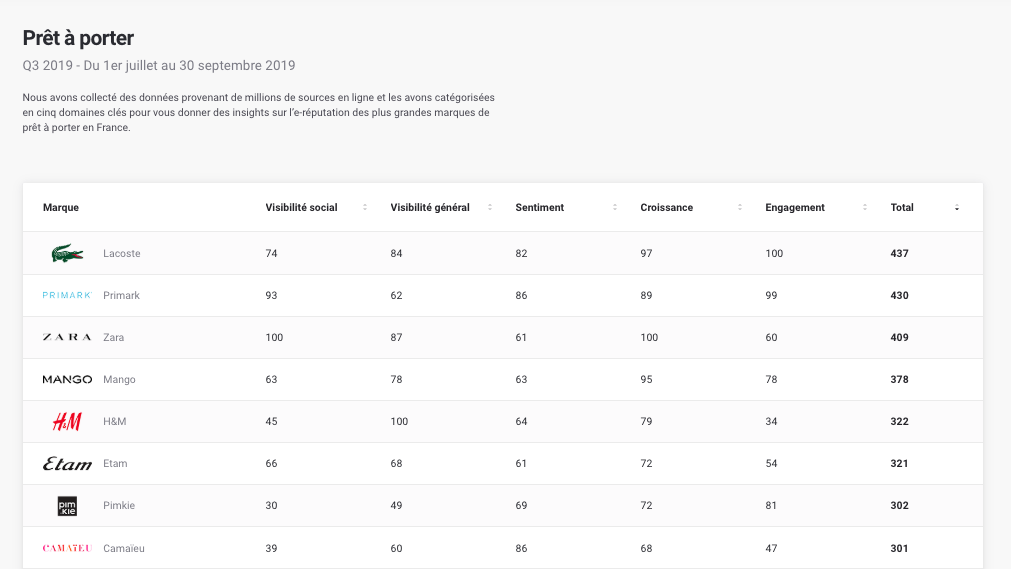The height and width of the screenshot is (569, 1011).
Task: Click sort arrows beside Engagement header
Action: coord(865,208)
